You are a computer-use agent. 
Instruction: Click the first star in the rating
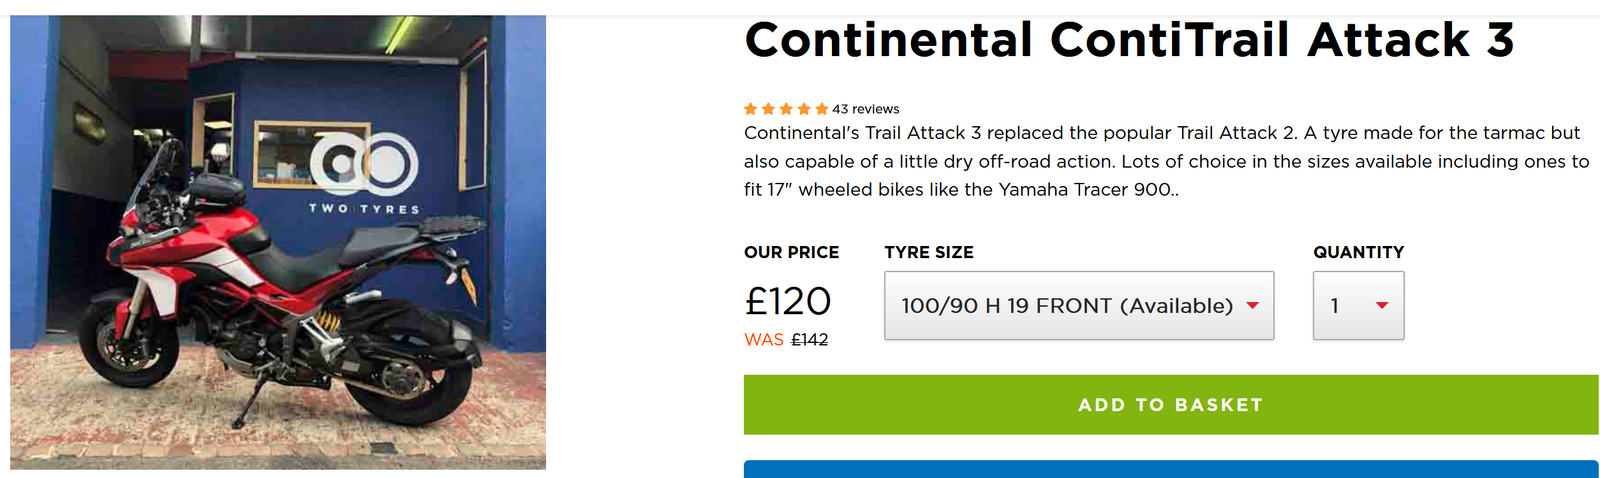(x=751, y=109)
